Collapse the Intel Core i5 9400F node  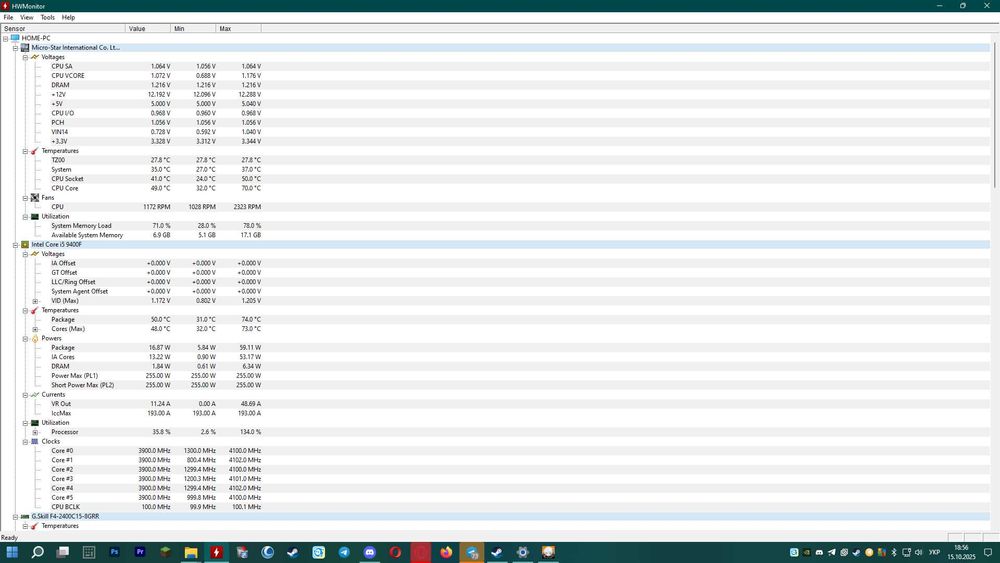15,245
